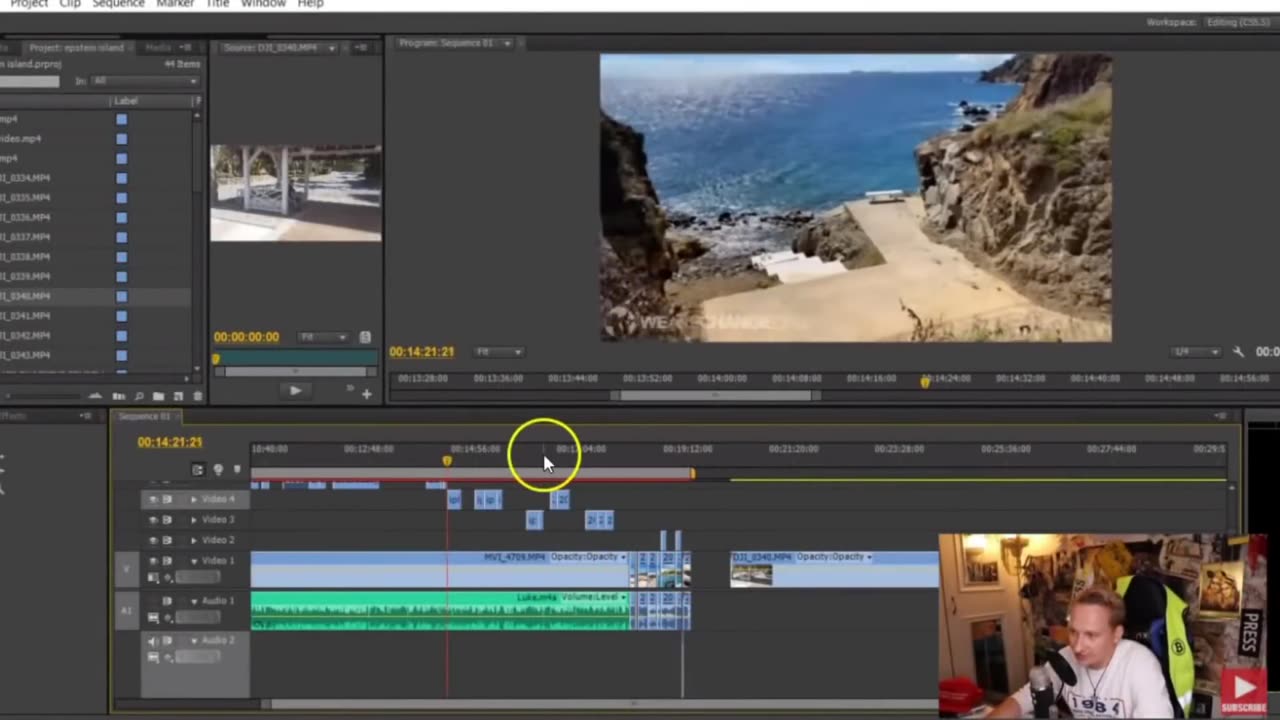Open the Window menu
The height and width of the screenshot is (720, 1280).
[263, 4]
